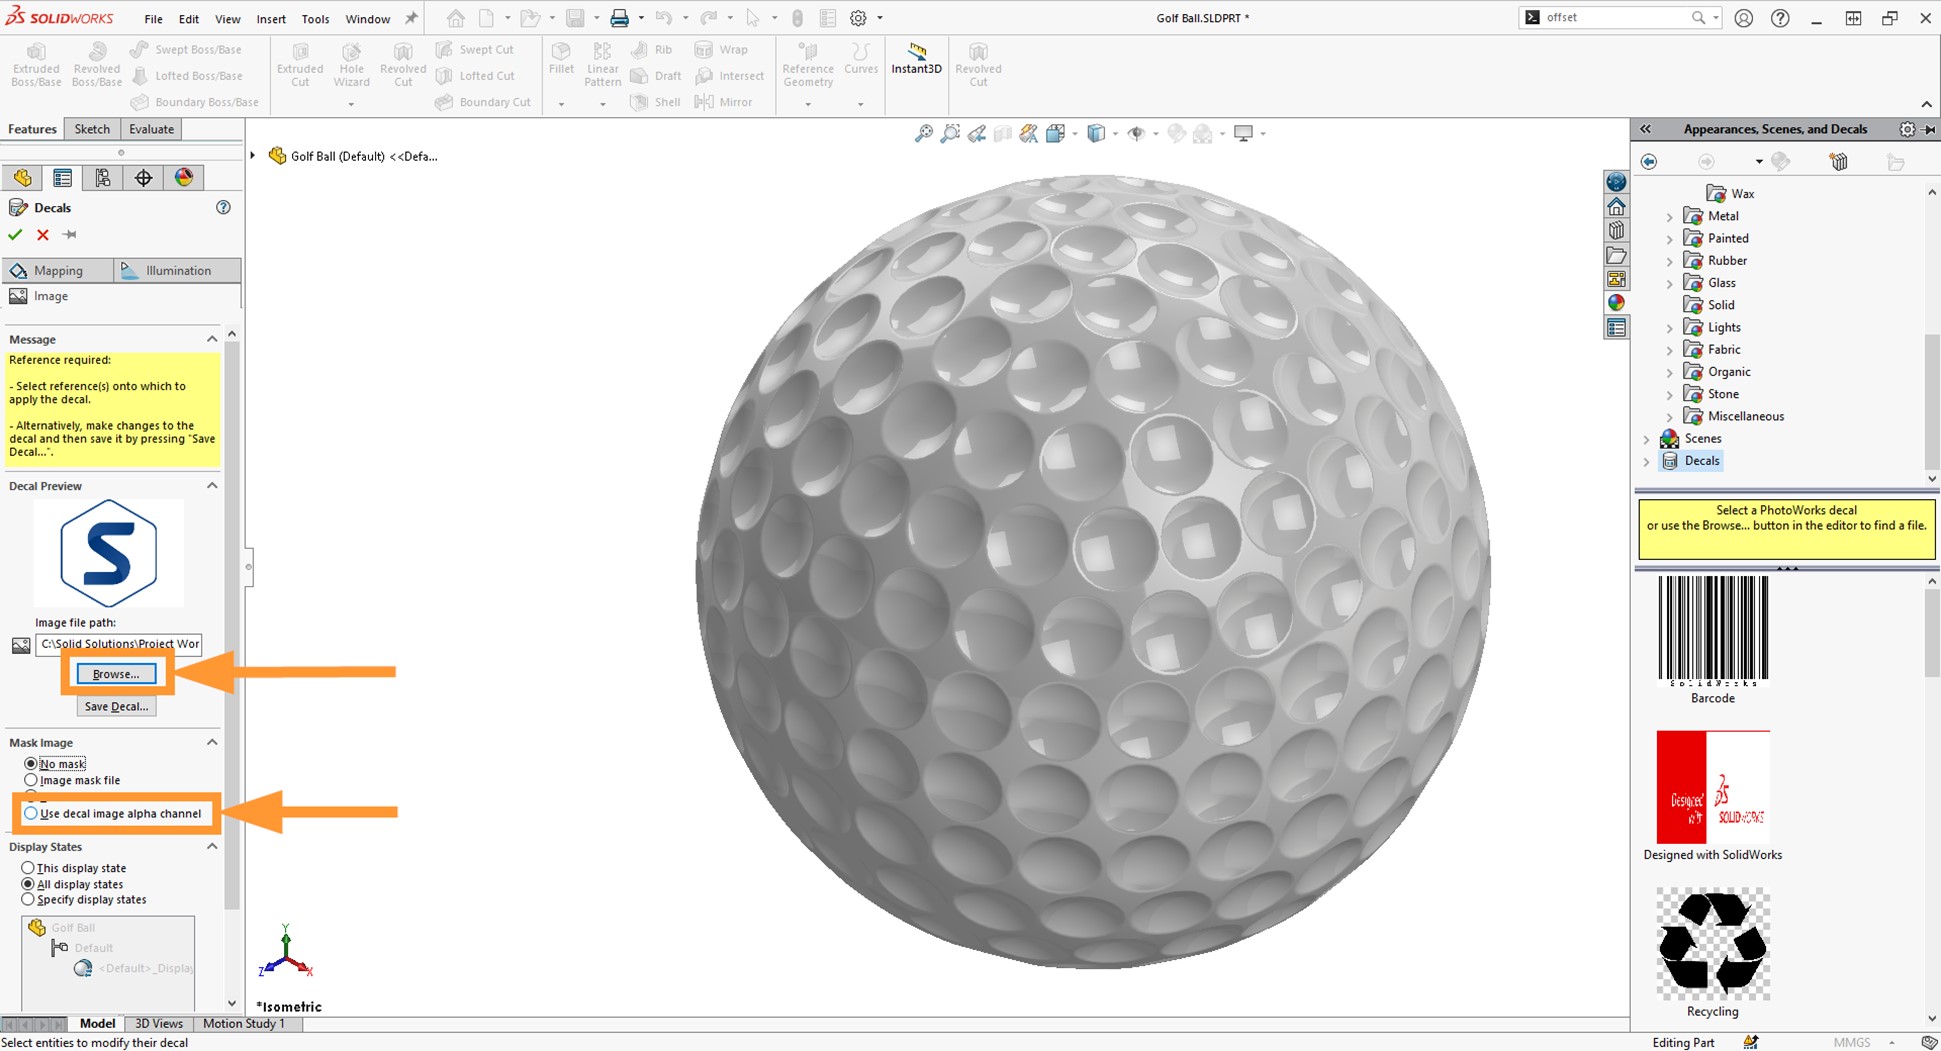Image resolution: width=1941 pixels, height=1051 pixels.
Task: Expand the Scenes tree node
Action: [x=1647, y=438]
